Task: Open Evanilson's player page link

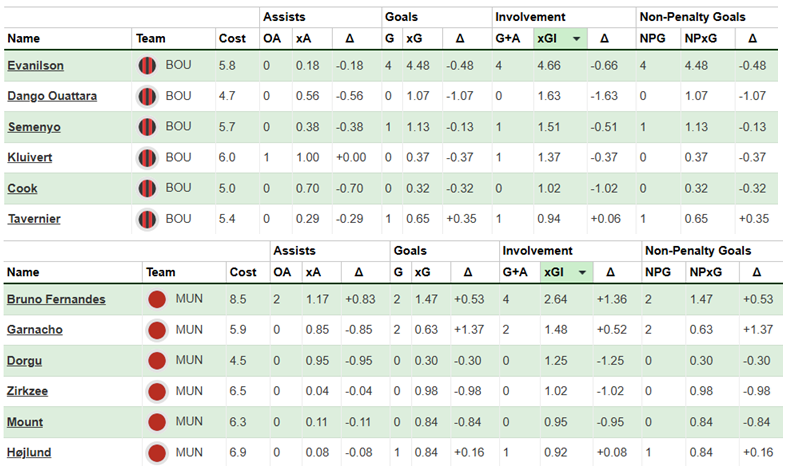Action: (x=36, y=67)
